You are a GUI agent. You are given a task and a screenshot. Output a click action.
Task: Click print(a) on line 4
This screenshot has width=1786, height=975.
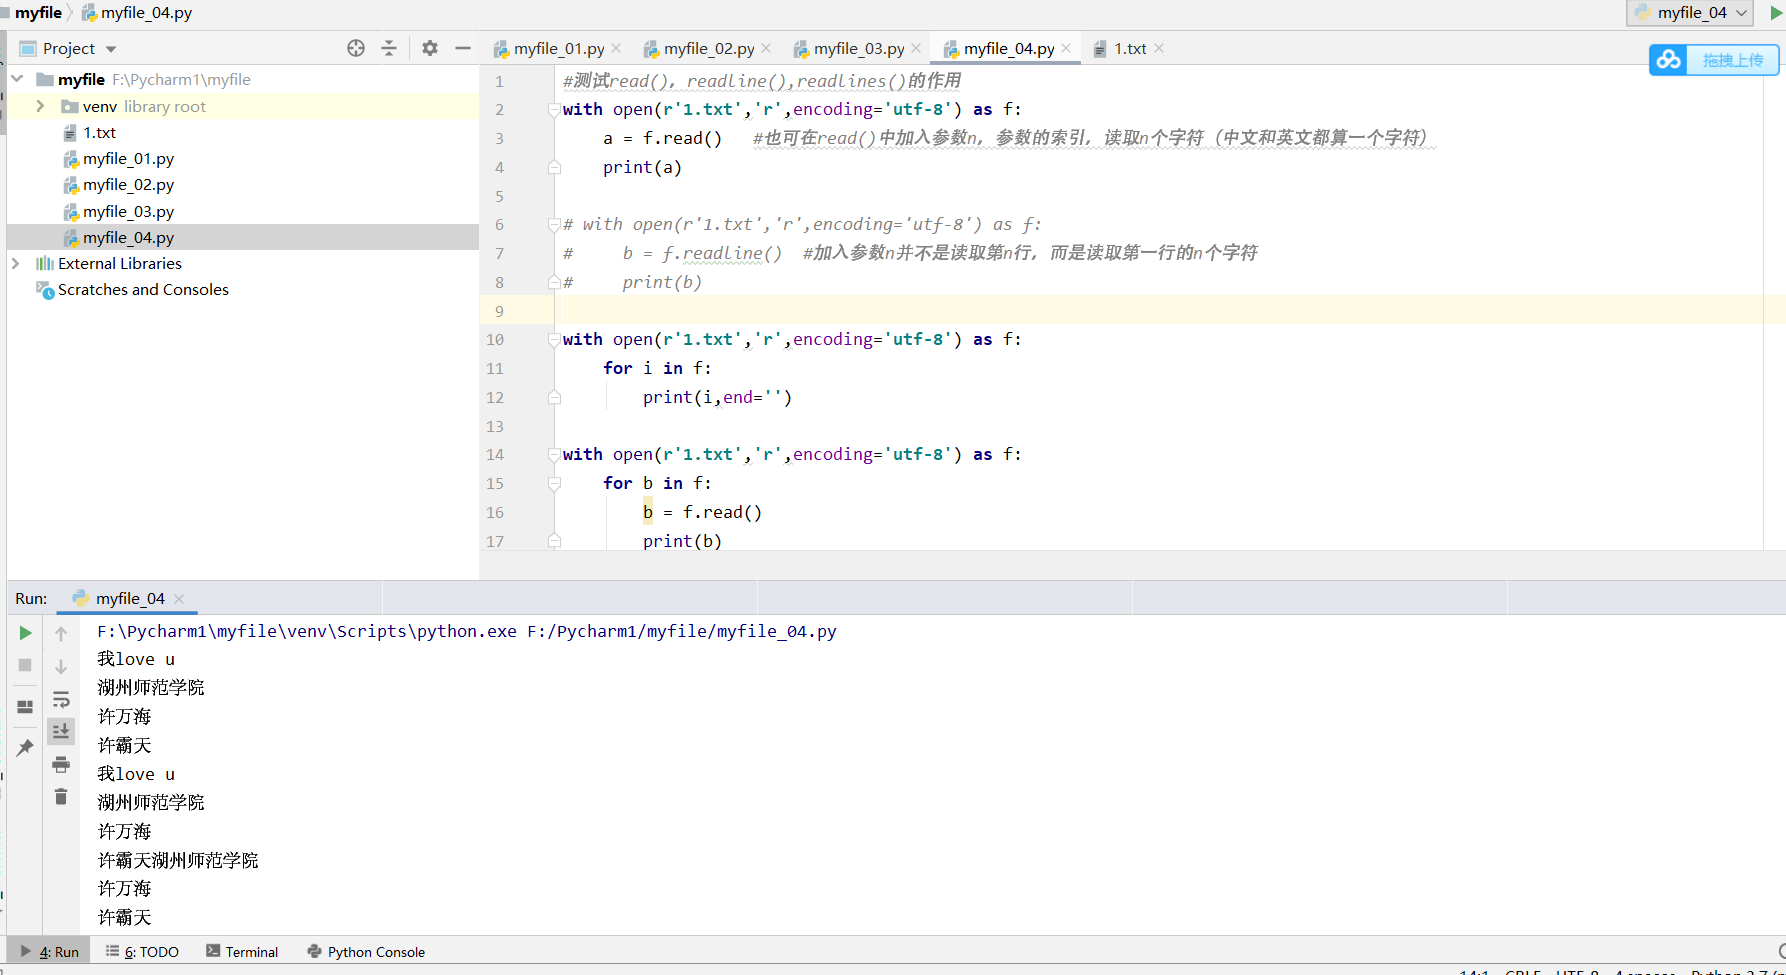pos(642,167)
